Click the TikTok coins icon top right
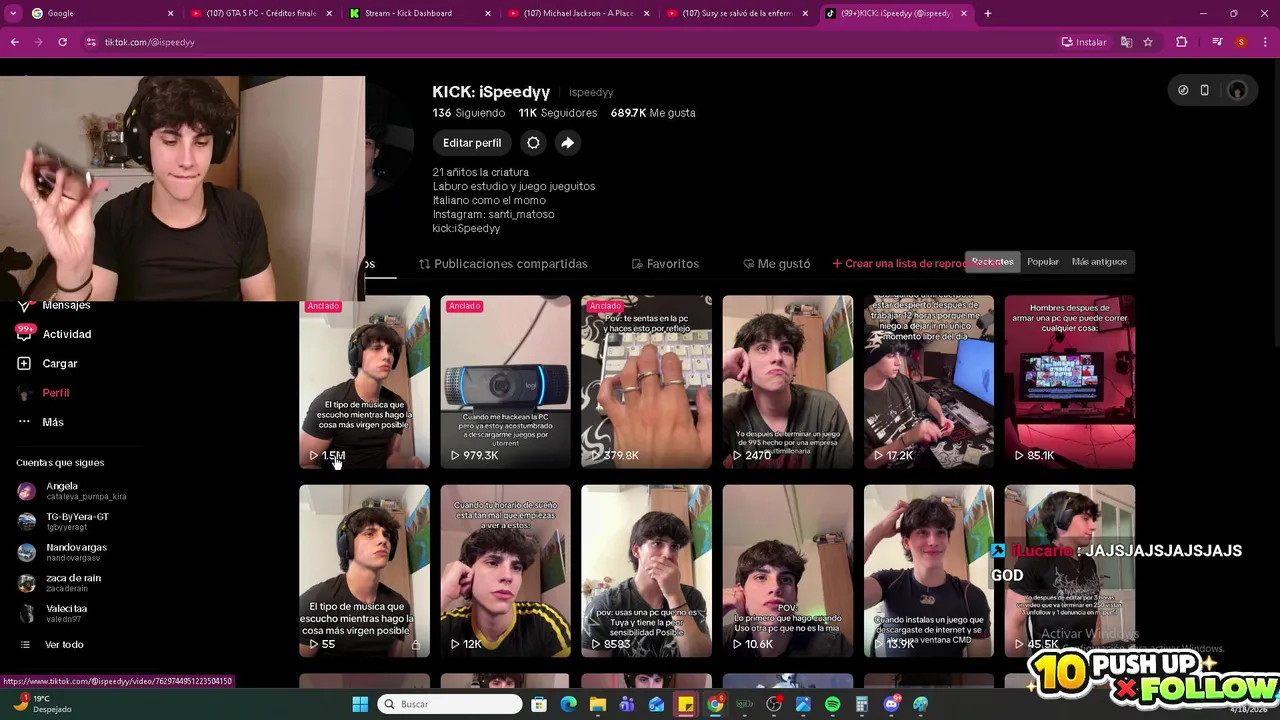1280x720 pixels. click(1183, 90)
